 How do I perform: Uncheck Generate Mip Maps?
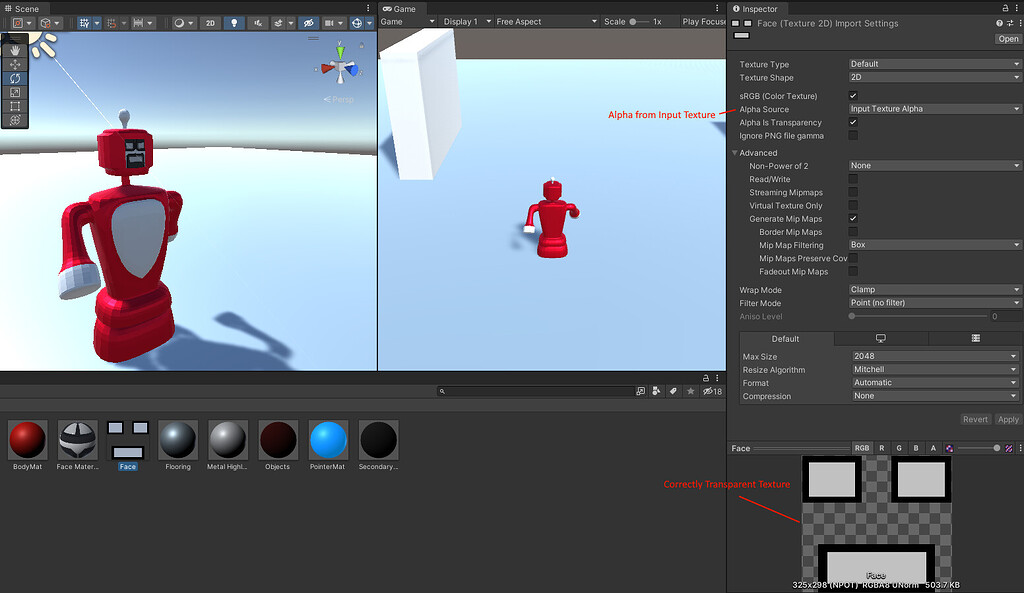(x=853, y=218)
